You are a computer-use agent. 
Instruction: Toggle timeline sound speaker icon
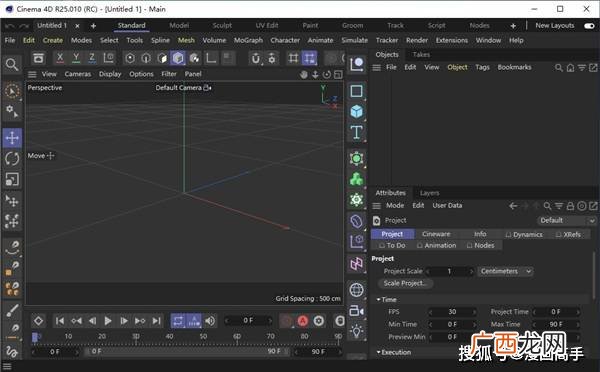(210, 321)
